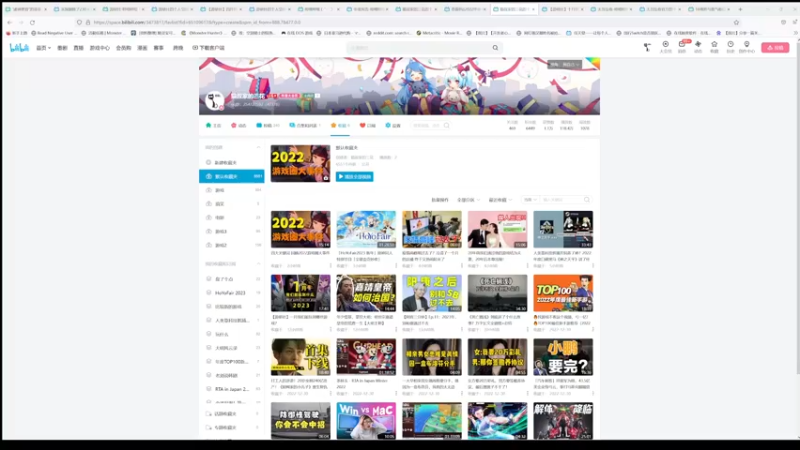Image resolution: width=800 pixels, height=450 pixels.
Task: Switch to the 设置 space tab
Action: pyautogui.click(x=393, y=126)
